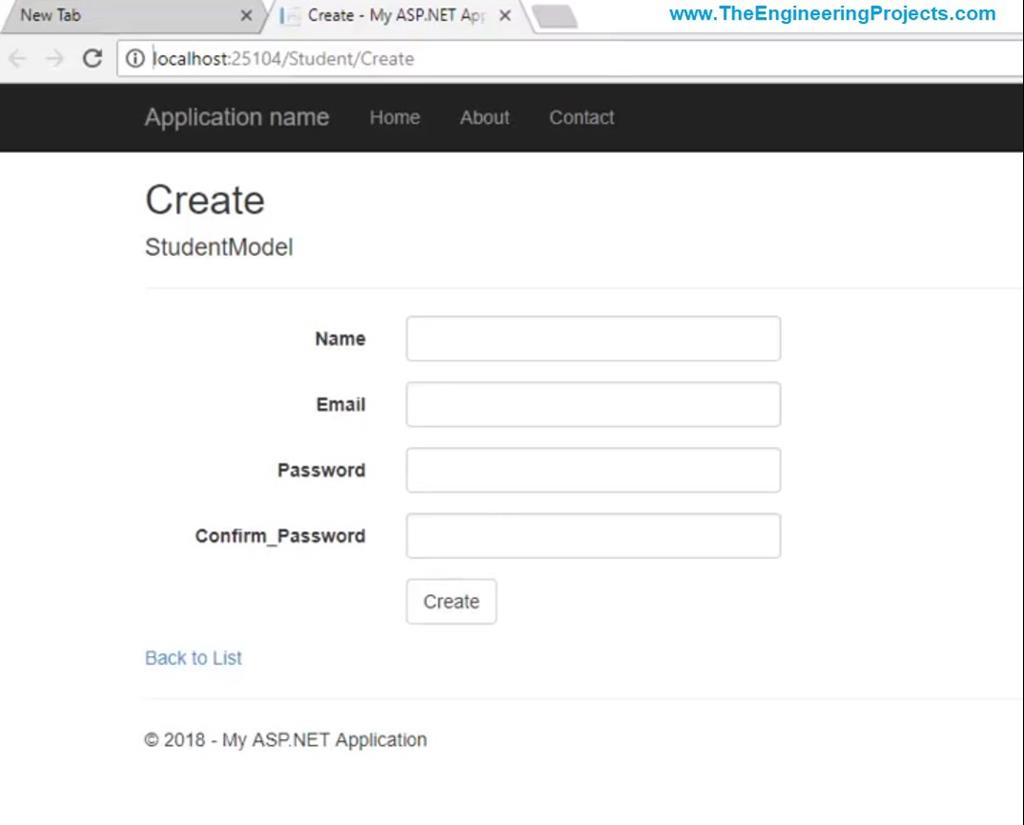Click inside the Confirm_Password input field
This screenshot has height=825, width=1024.
[592, 536]
